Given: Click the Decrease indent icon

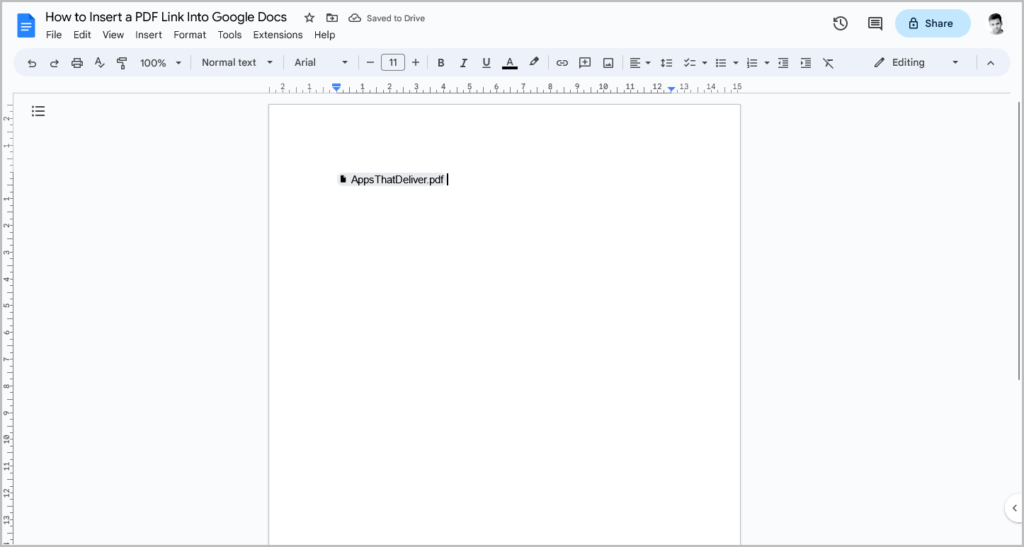Looking at the screenshot, I should pyautogui.click(x=783, y=63).
